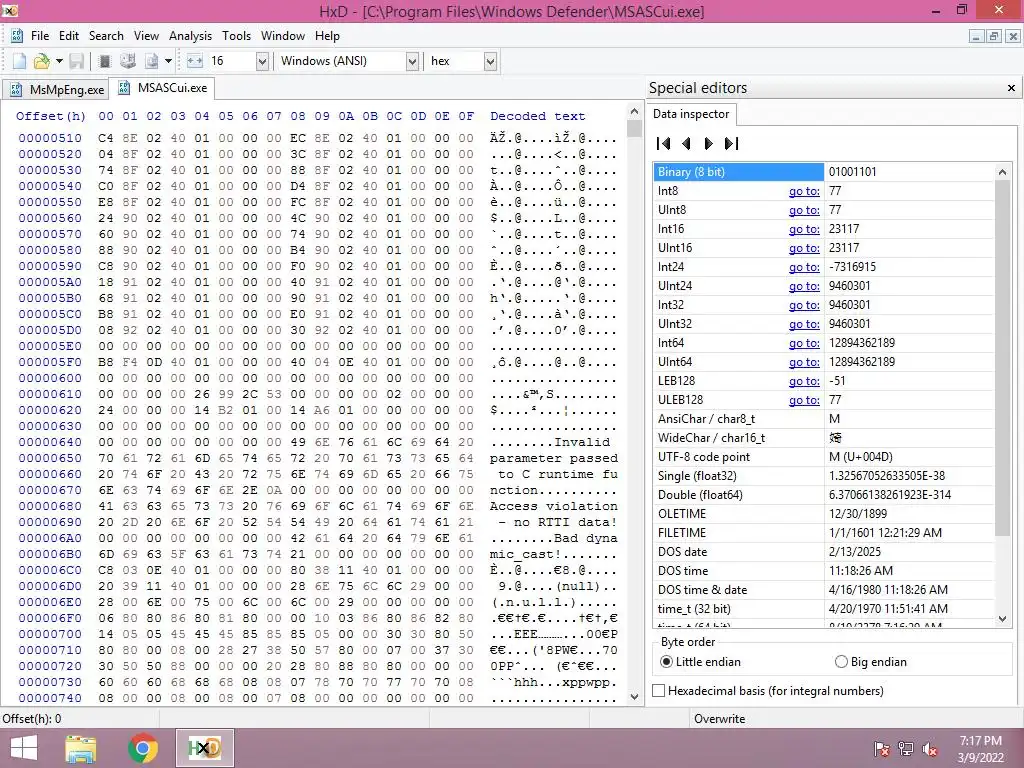Switch to the MsMpEng.exe tab
The width and height of the screenshot is (1024, 768).
click(x=55, y=89)
